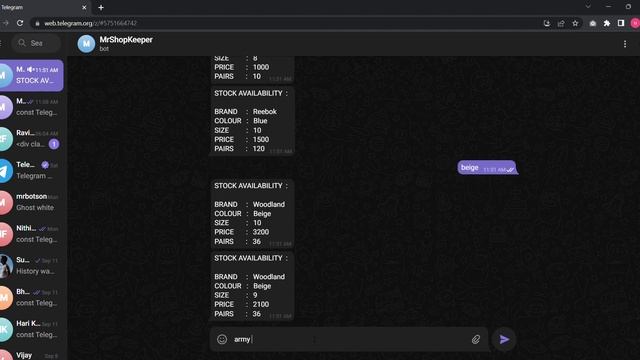The height and width of the screenshot is (360, 640).
Task: Open the Ravi chat with unread badge
Action: (x=32, y=139)
